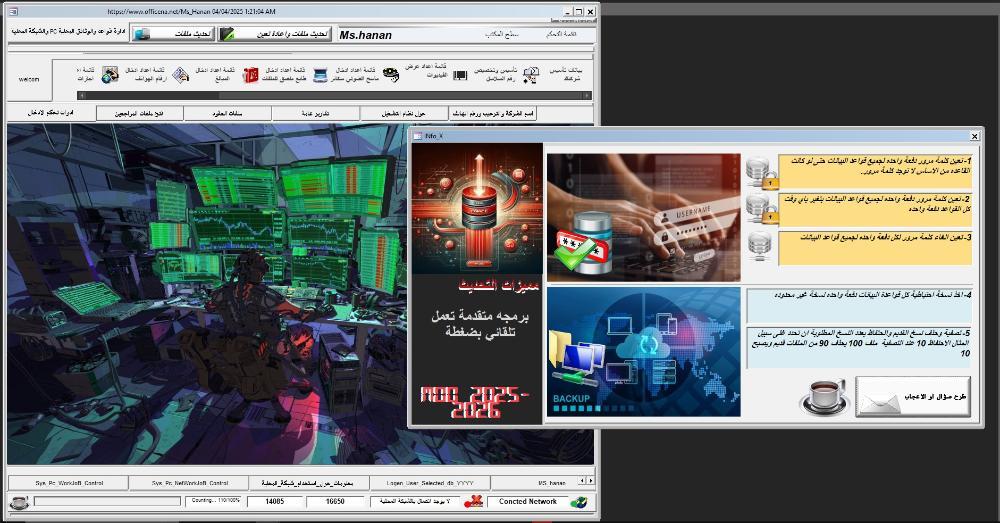1000x523 pixels.
Task: Open the entry control tools tab
Action: pyautogui.click(x=51, y=113)
